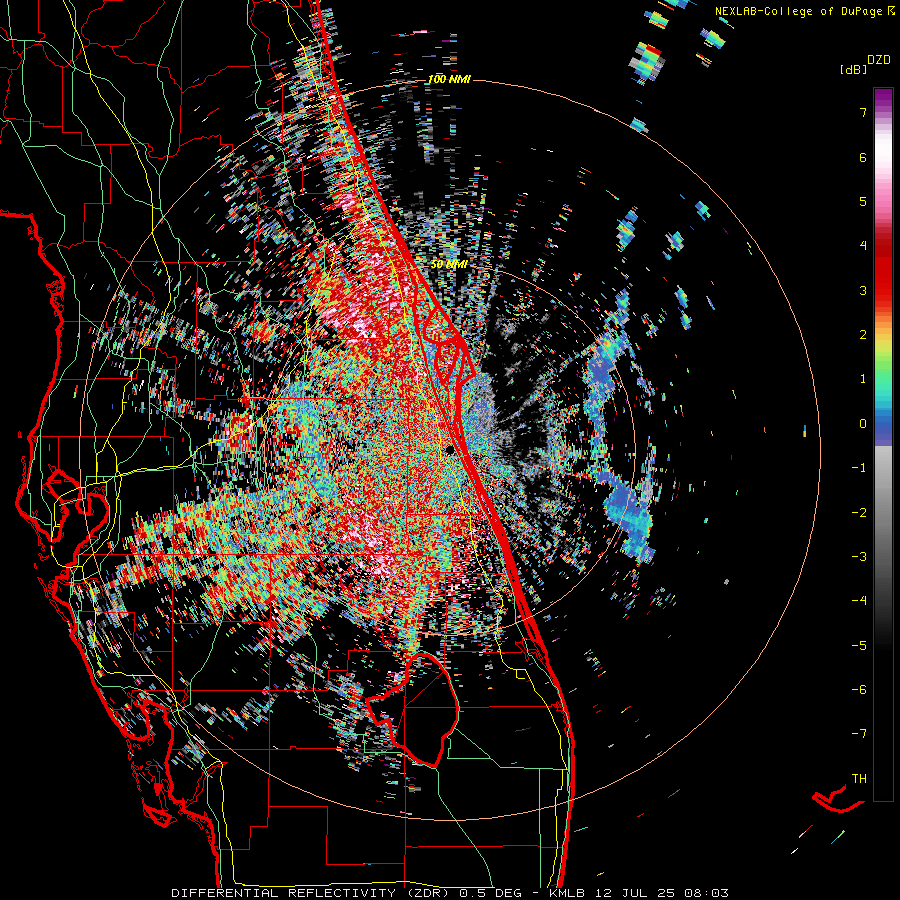Image resolution: width=900 pixels, height=900 pixels.
Task: Click the 7 value on the color scale
Action: click(863, 112)
